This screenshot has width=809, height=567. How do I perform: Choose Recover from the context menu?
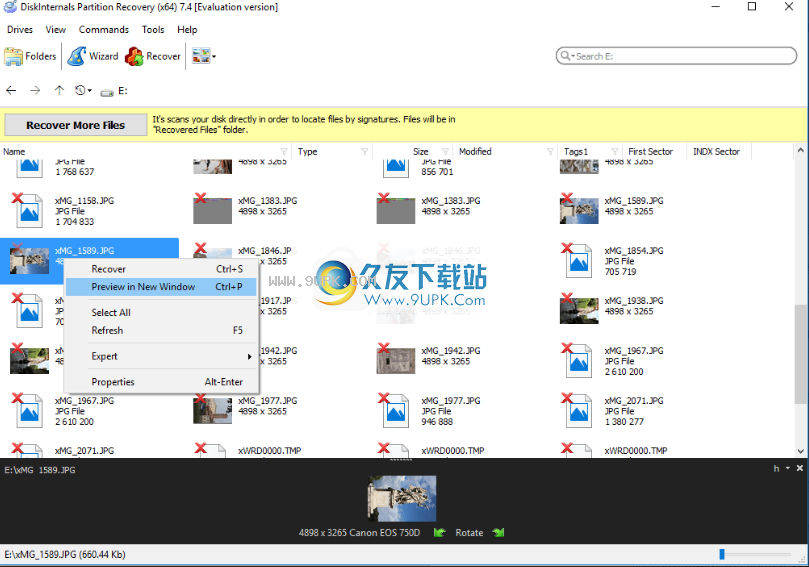(161, 269)
